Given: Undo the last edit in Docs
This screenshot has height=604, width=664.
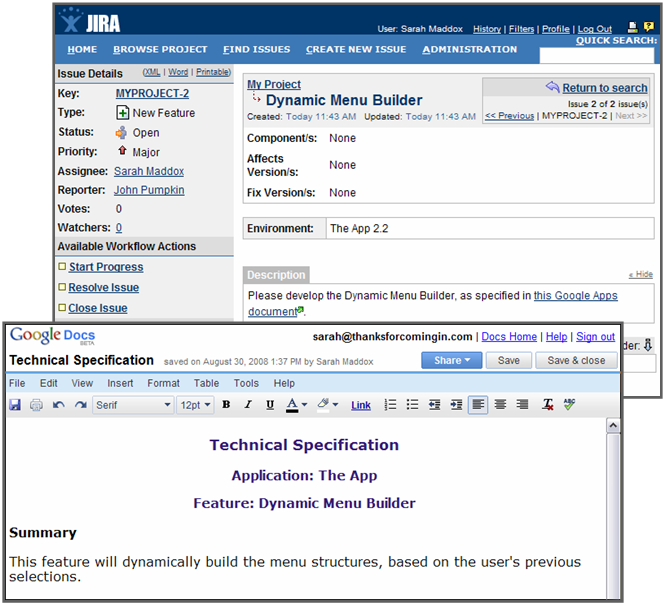Looking at the screenshot, I should point(58,405).
